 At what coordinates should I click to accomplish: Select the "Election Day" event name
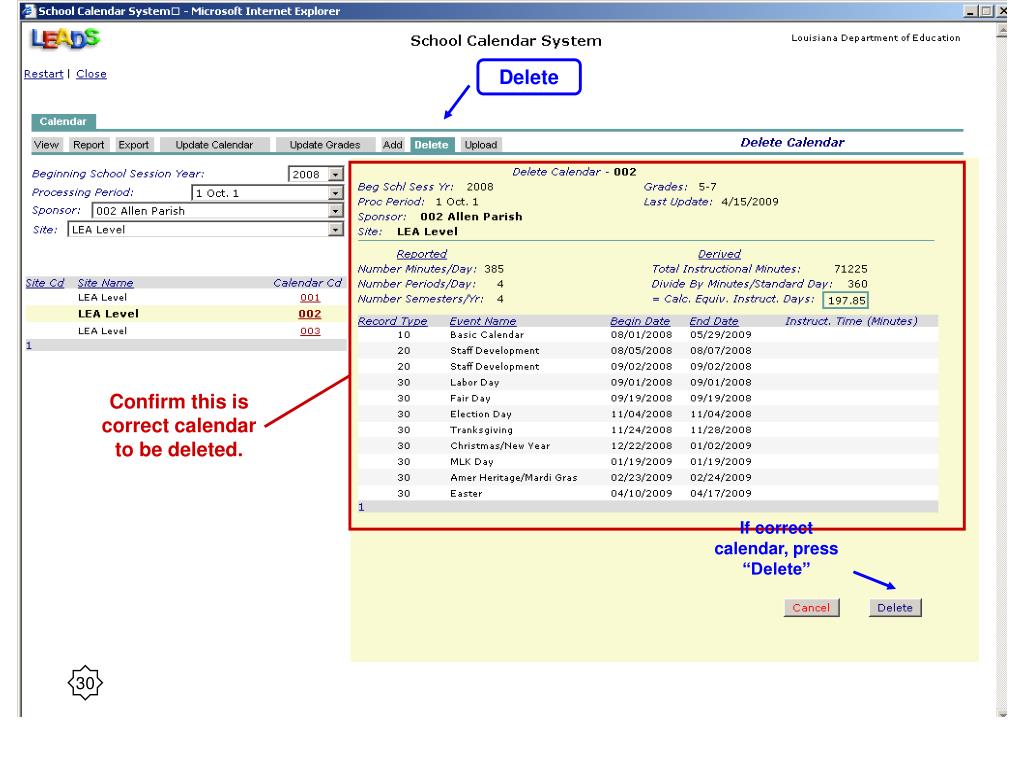pyautogui.click(x=481, y=414)
